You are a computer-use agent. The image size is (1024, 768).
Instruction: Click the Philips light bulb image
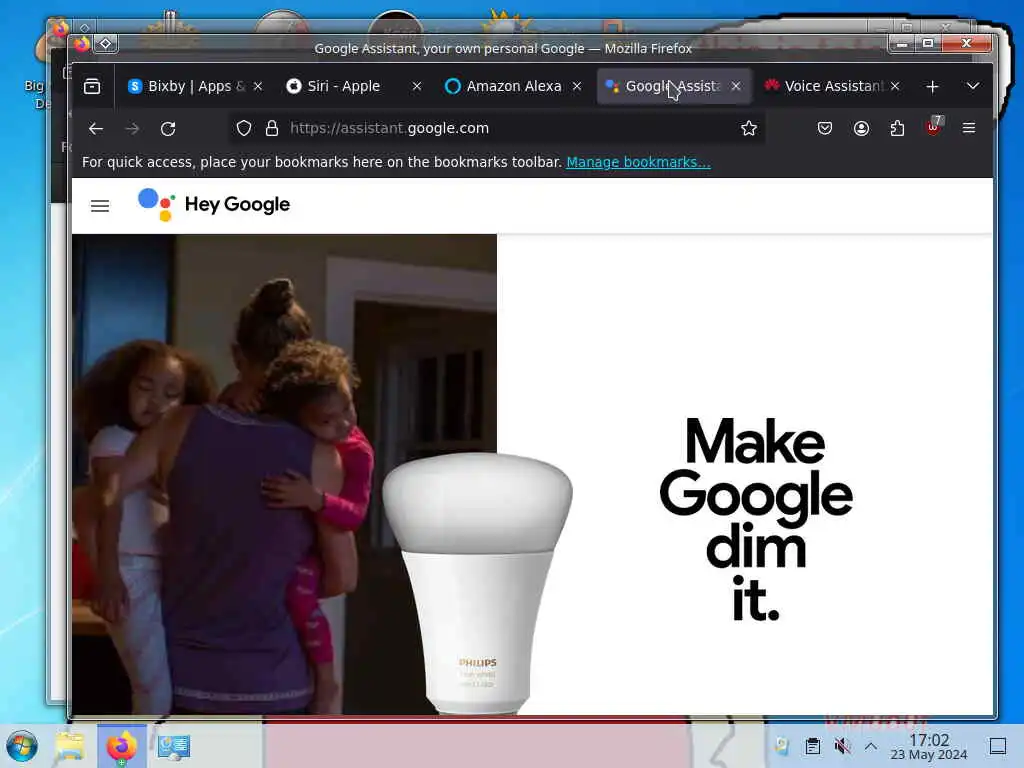click(477, 583)
